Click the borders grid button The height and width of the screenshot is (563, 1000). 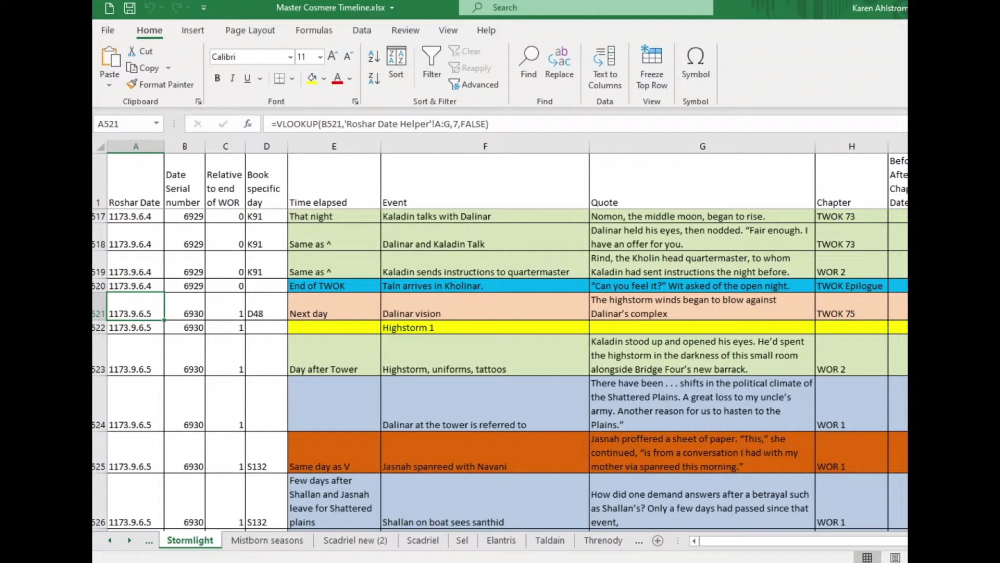[x=279, y=78]
